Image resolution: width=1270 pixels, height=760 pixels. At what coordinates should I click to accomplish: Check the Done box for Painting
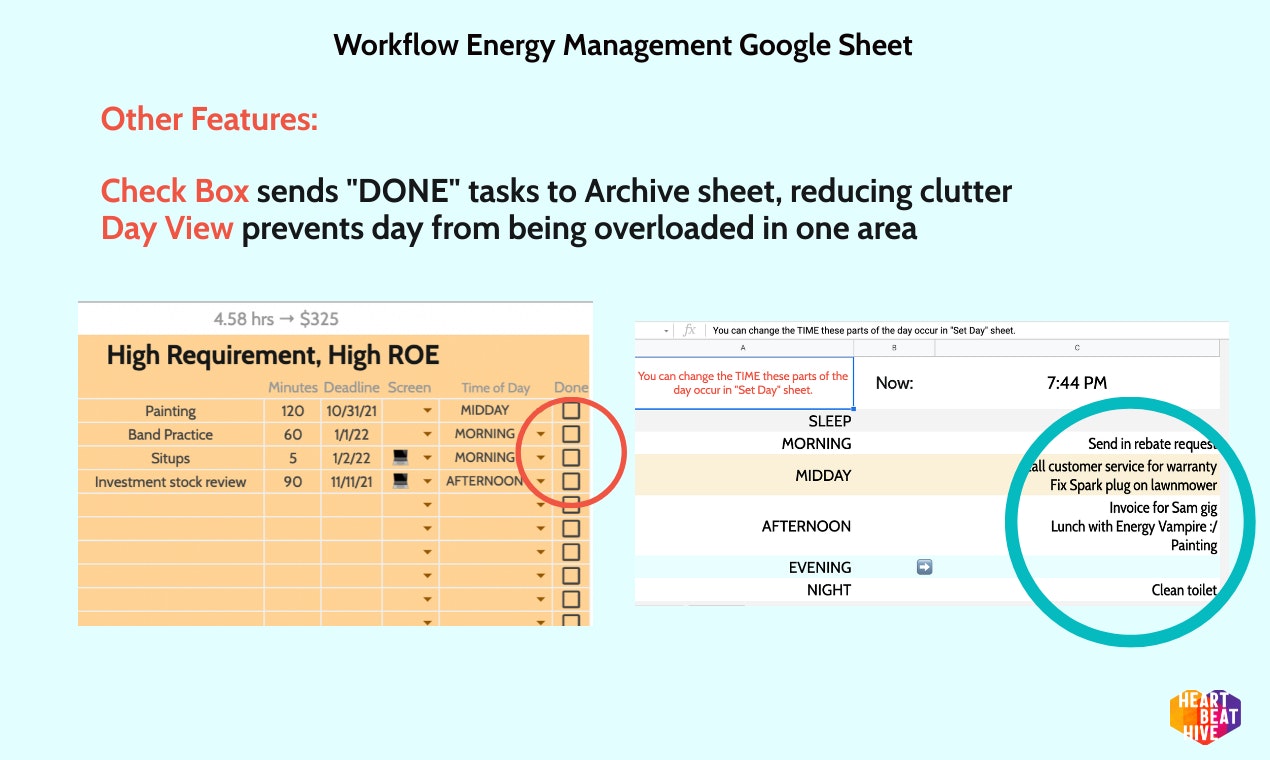tap(569, 410)
